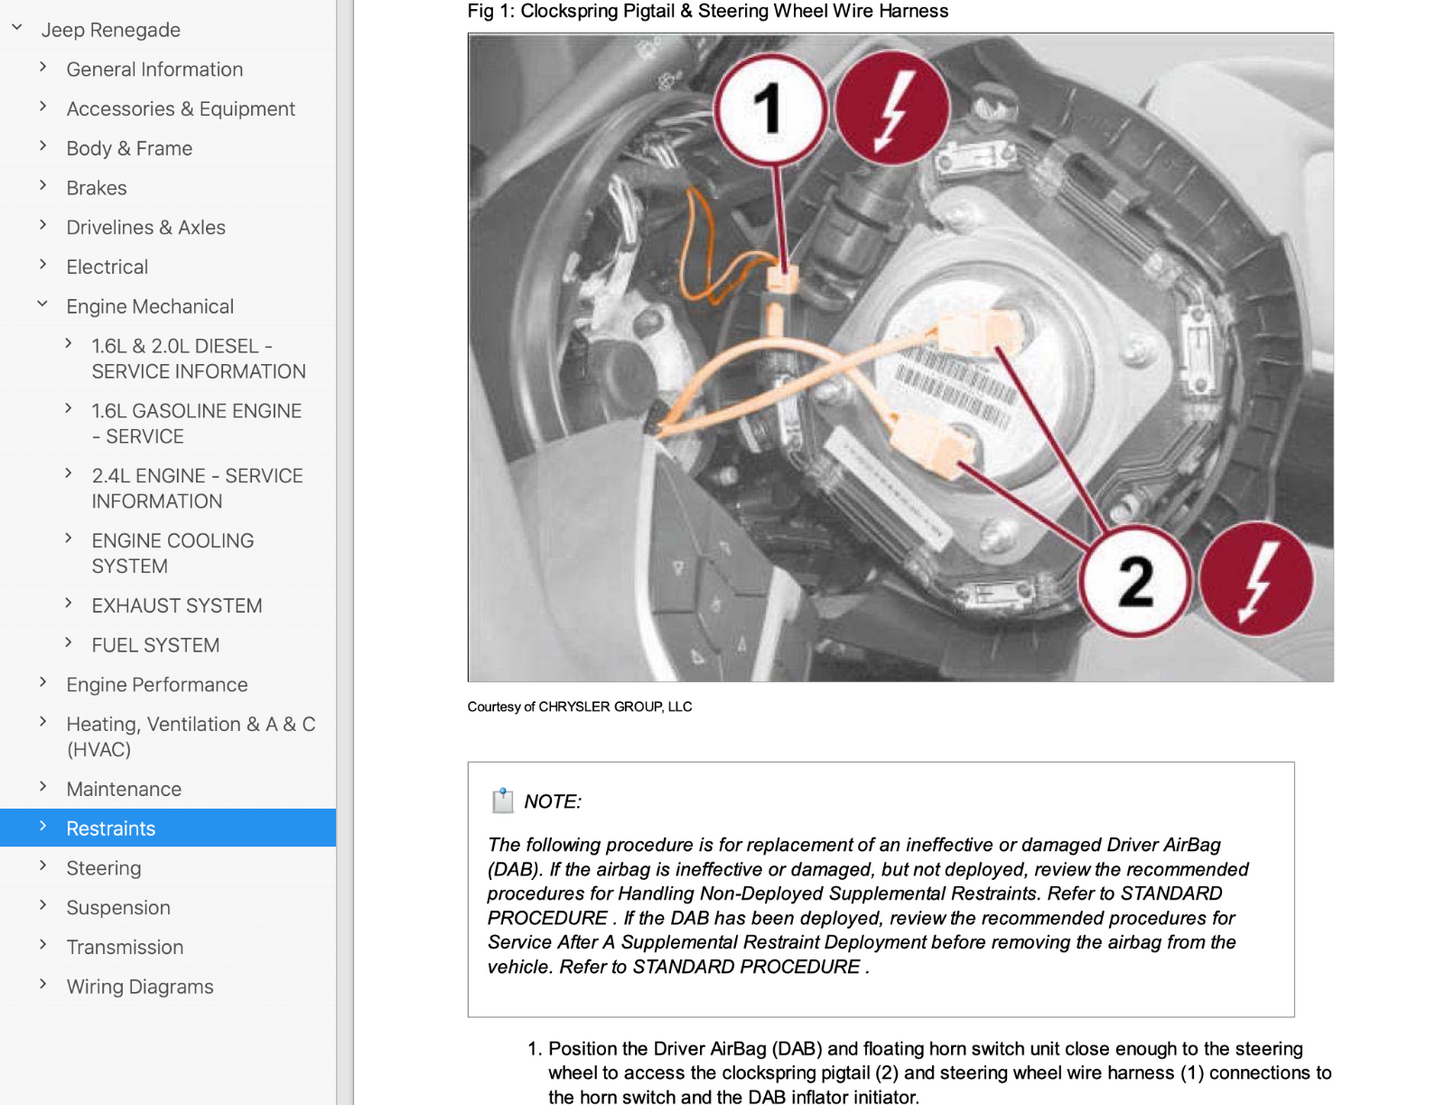Open the Brakes section
1445x1105 pixels.
coord(96,188)
